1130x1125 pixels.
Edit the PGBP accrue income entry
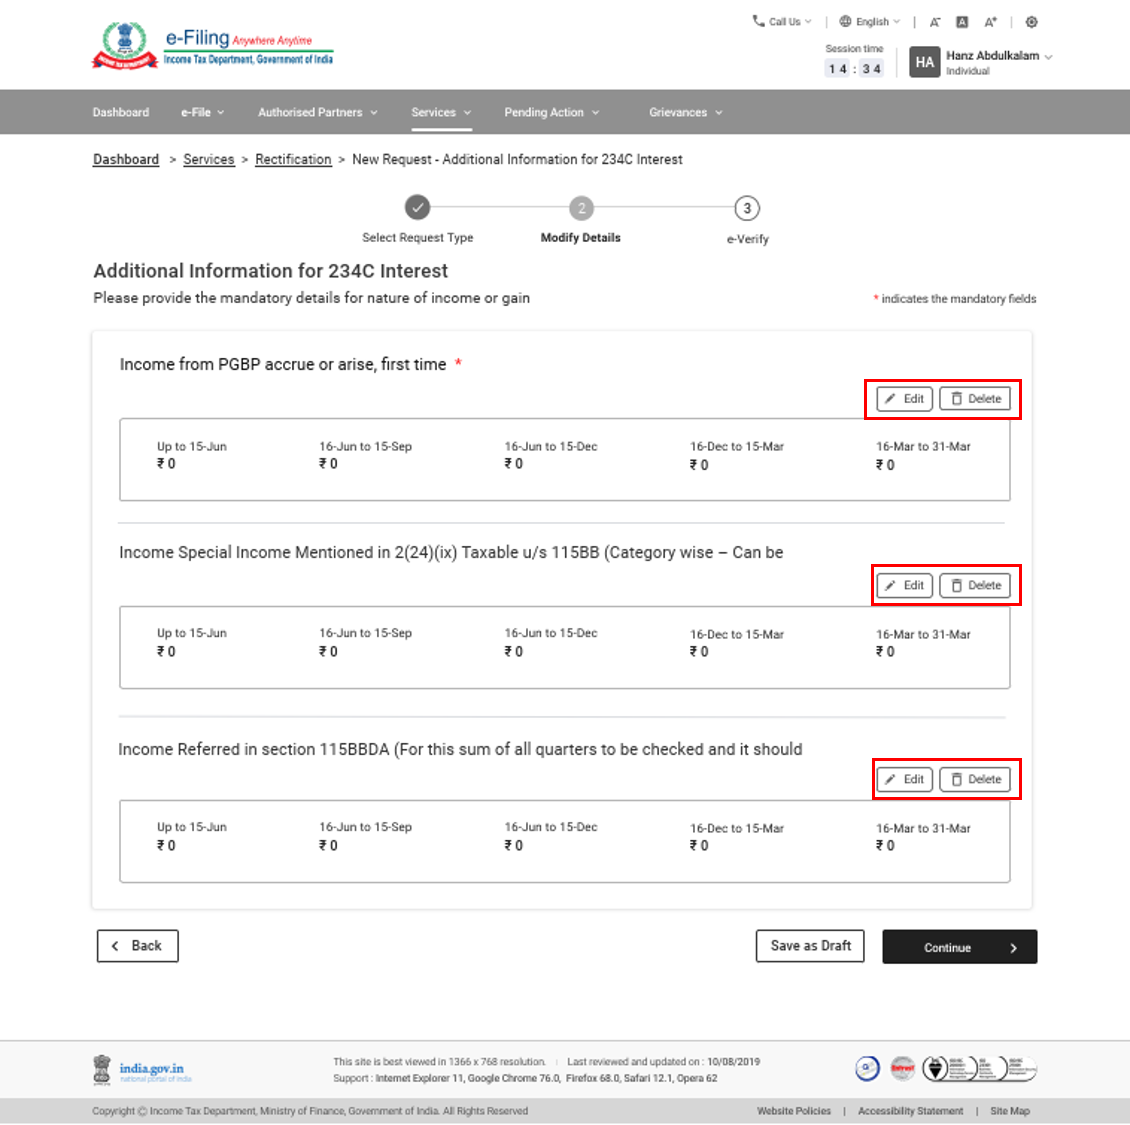click(903, 398)
